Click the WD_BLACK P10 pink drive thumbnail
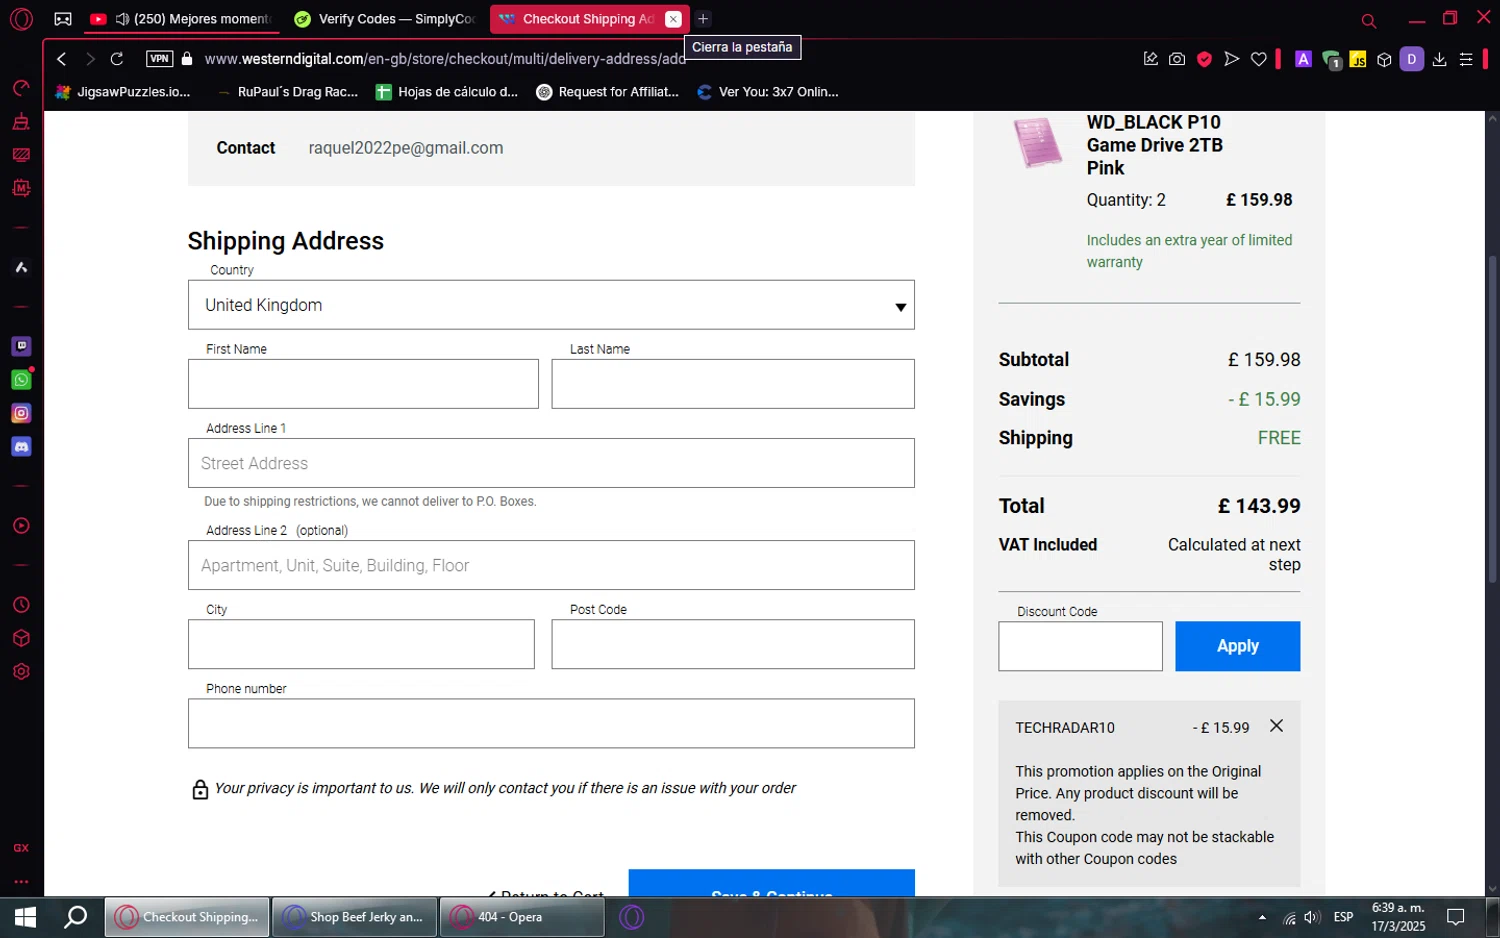Viewport: 1500px width, 938px height. tap(1038, 142)
